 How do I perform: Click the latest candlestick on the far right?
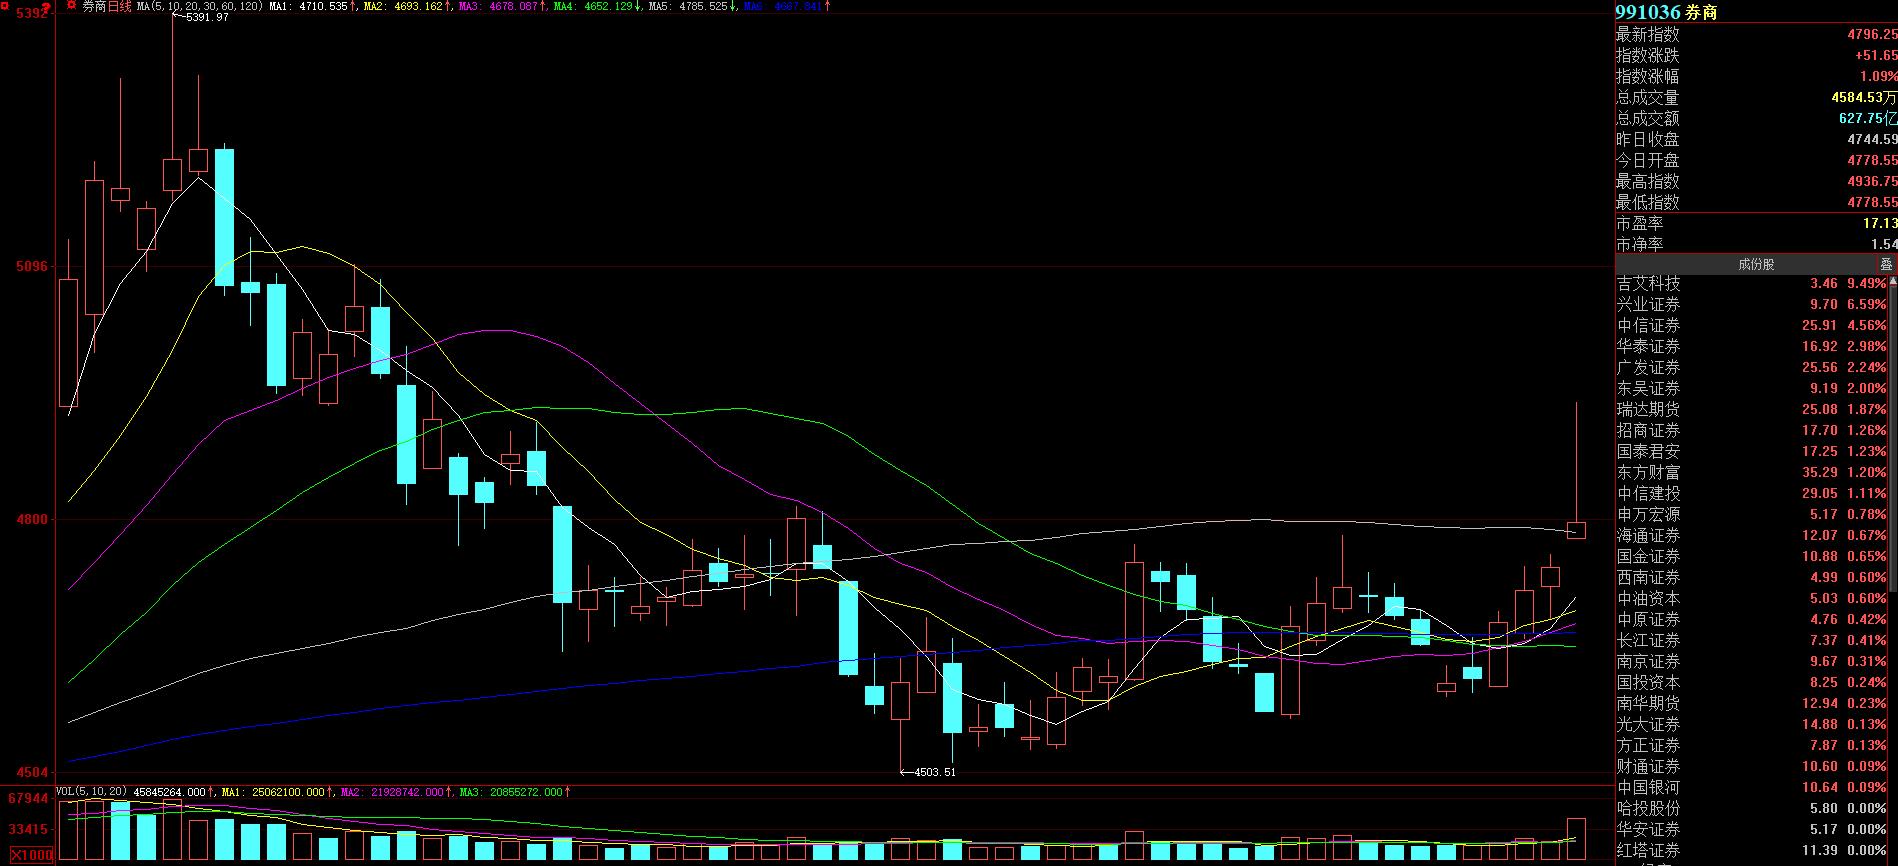click(x=1576, y=530)
